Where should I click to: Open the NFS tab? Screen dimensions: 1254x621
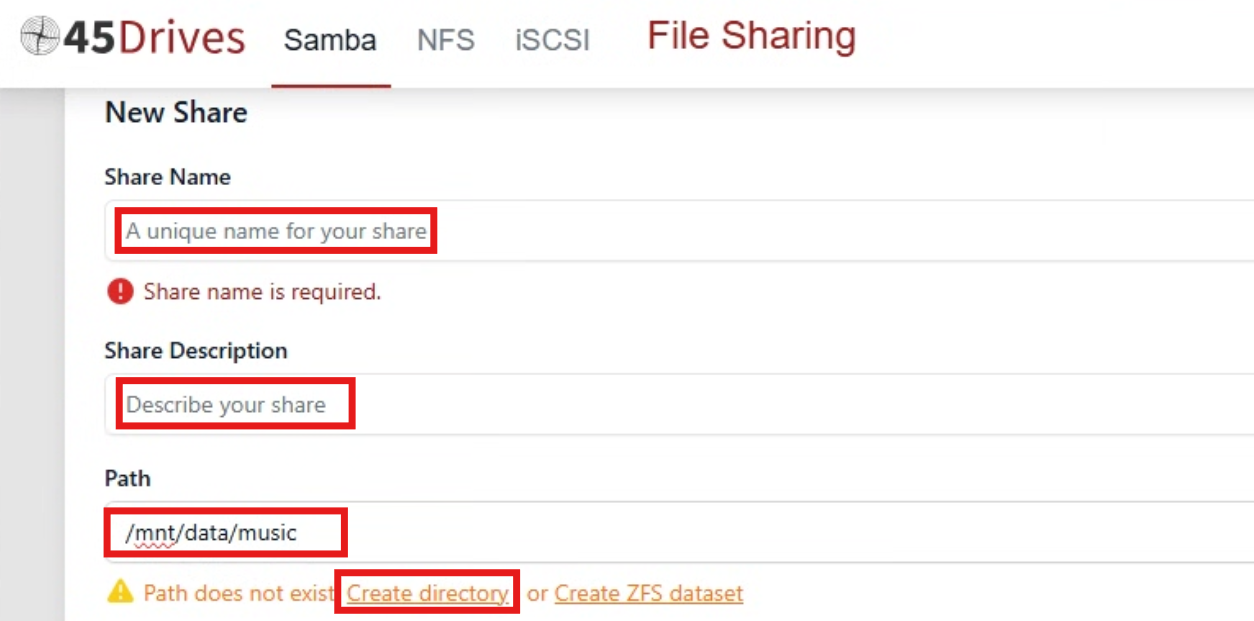click(x=446, y=40)
